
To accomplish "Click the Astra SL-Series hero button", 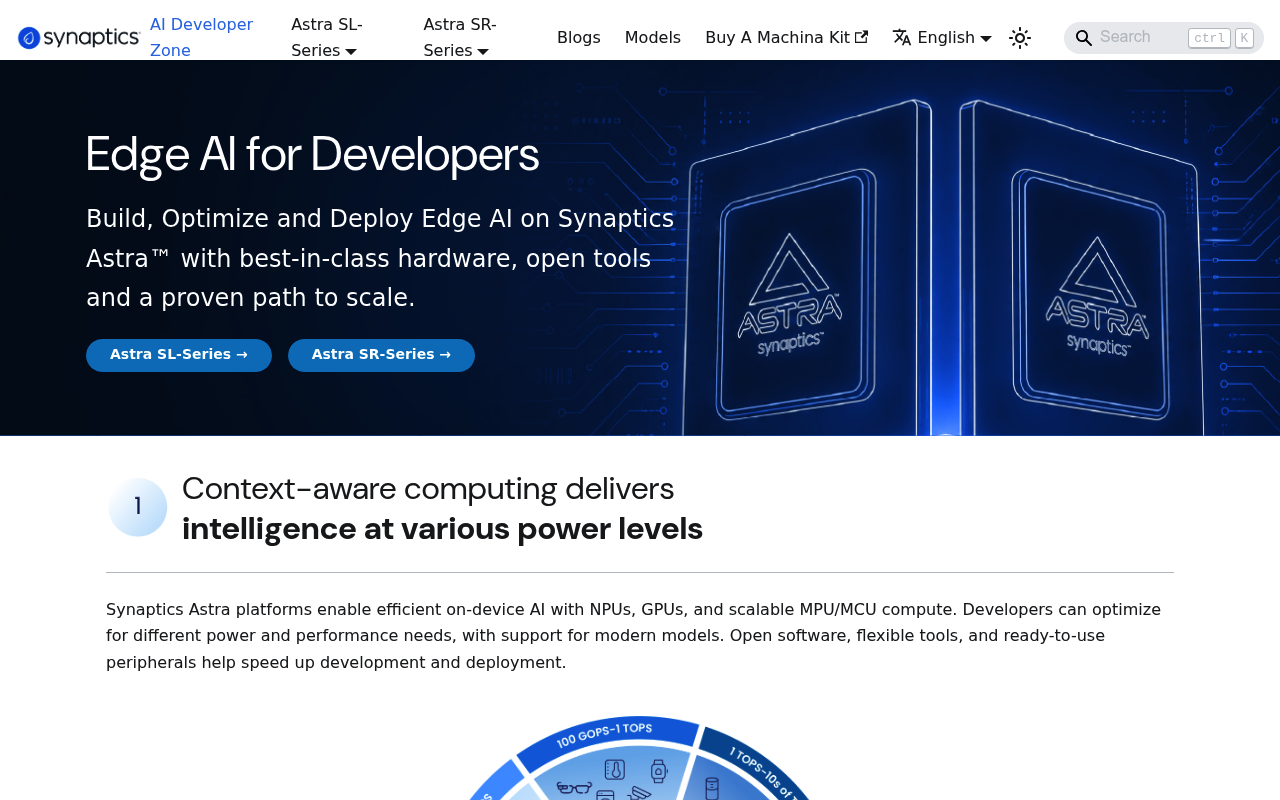I will 179,355.
